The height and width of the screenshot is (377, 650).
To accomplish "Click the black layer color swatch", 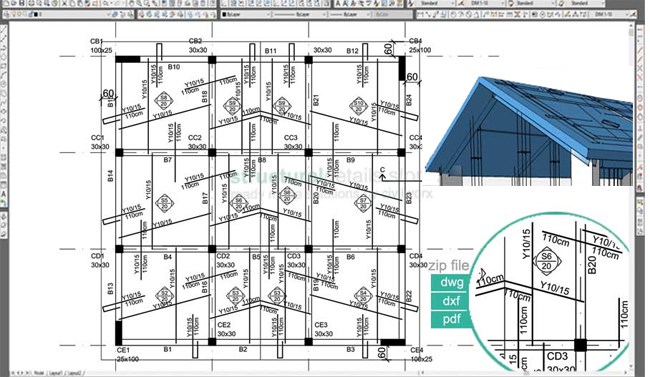I will point(36,15).
